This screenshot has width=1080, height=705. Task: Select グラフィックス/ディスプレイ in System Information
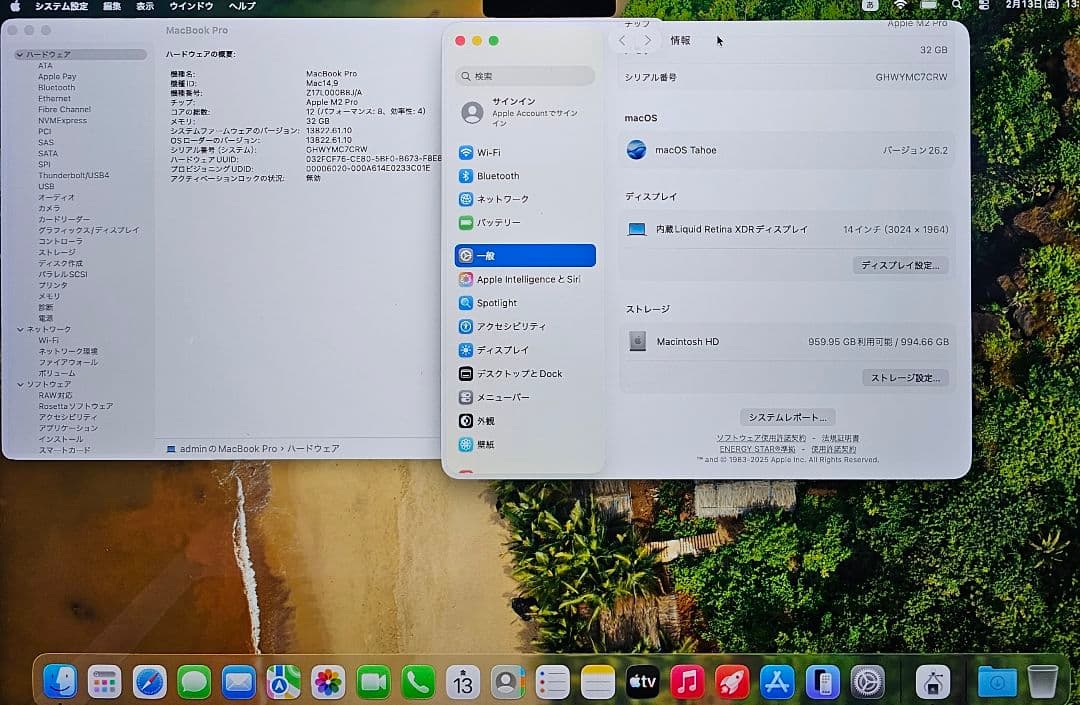[x=88, y=230]
